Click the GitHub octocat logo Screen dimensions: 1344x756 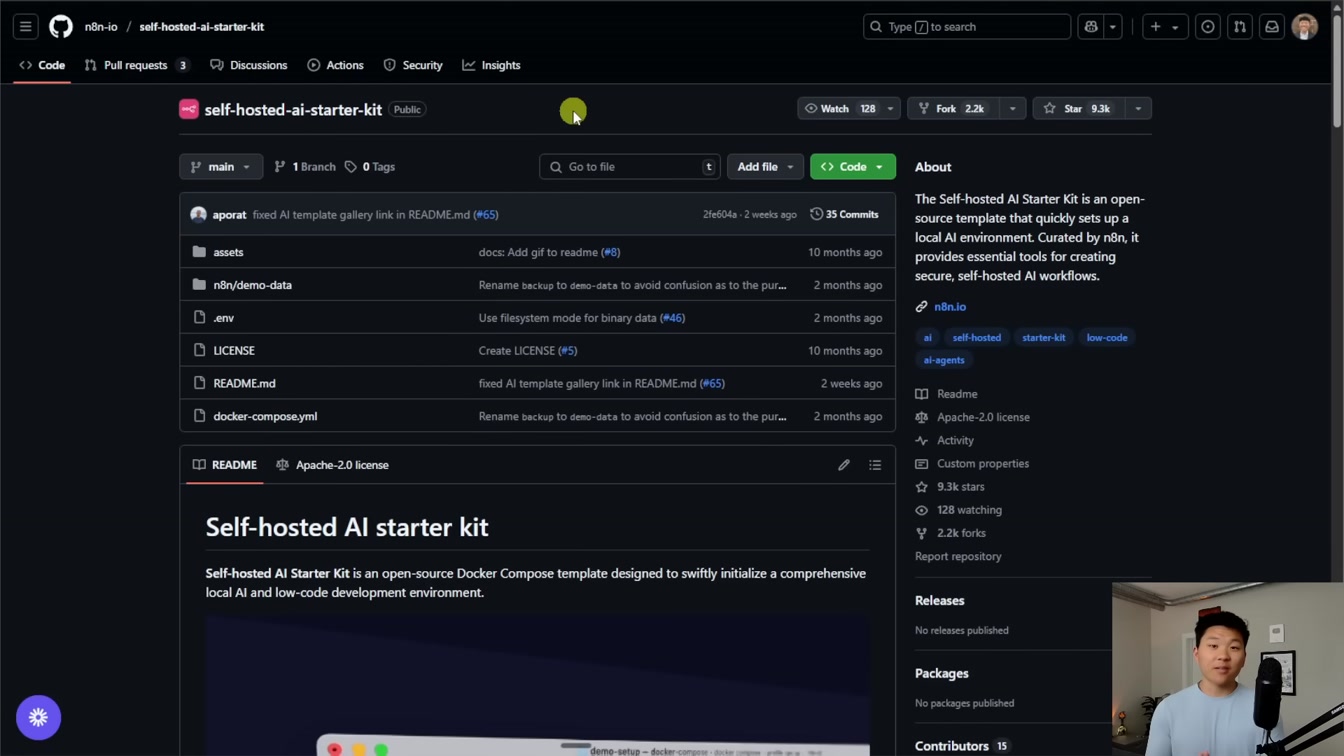(61, 27)
